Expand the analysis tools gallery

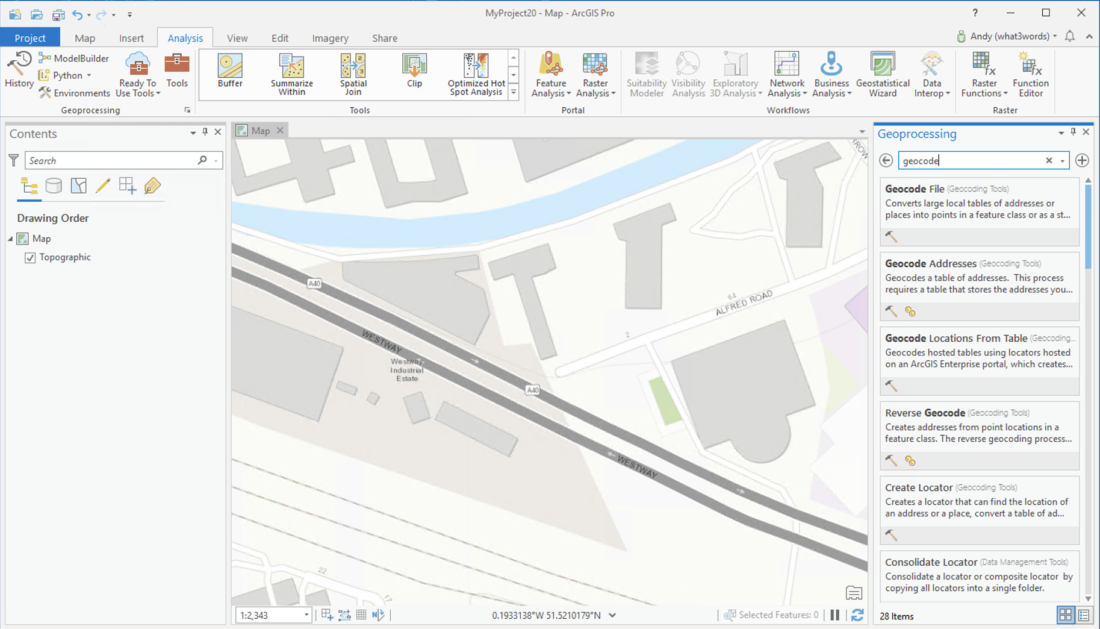click(x=514, y=92)
